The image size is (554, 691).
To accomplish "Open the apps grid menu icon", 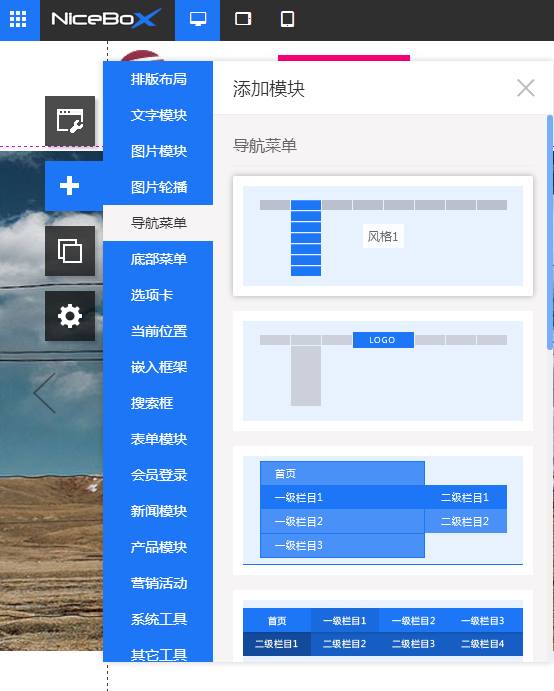I will 18,19.
